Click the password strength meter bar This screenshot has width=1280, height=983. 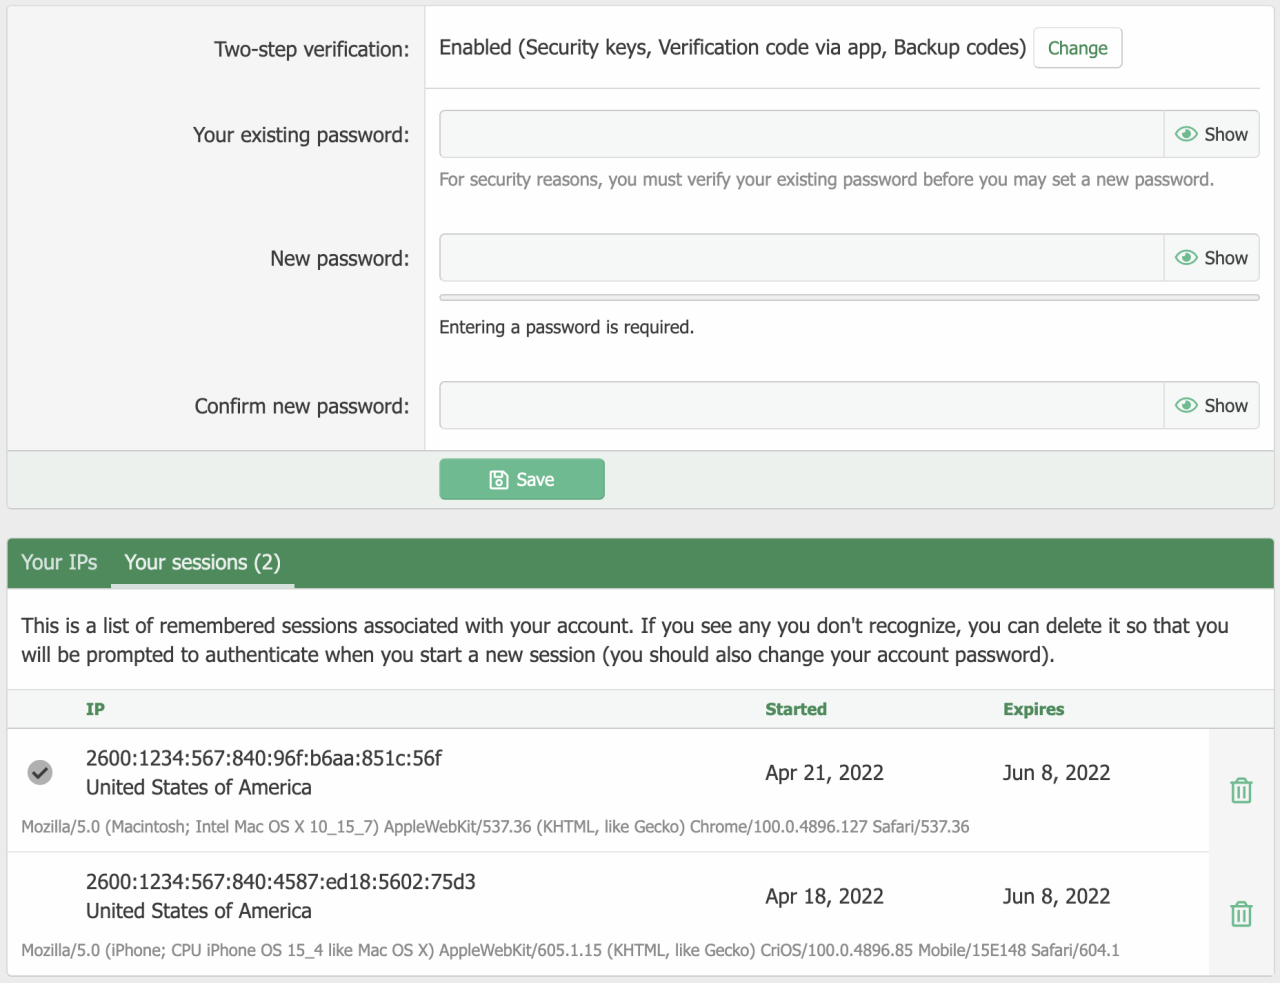[849, 297]
